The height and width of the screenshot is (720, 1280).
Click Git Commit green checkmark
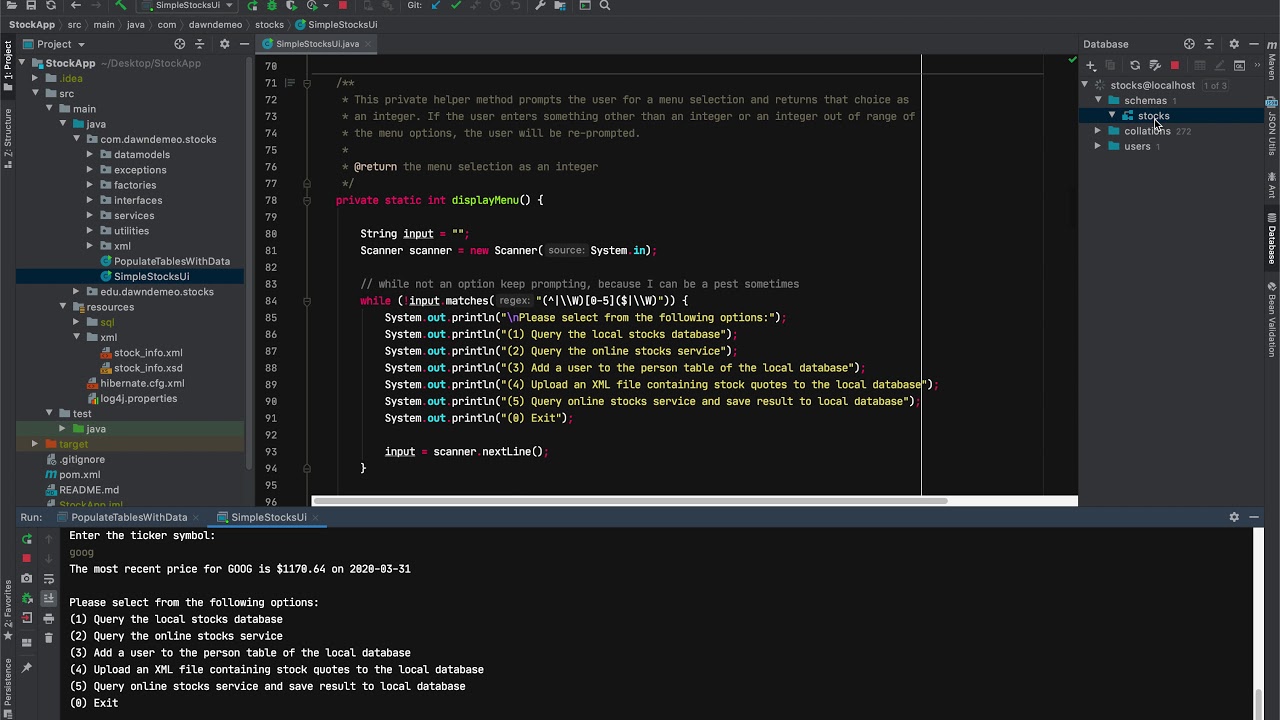click(456, 5)
